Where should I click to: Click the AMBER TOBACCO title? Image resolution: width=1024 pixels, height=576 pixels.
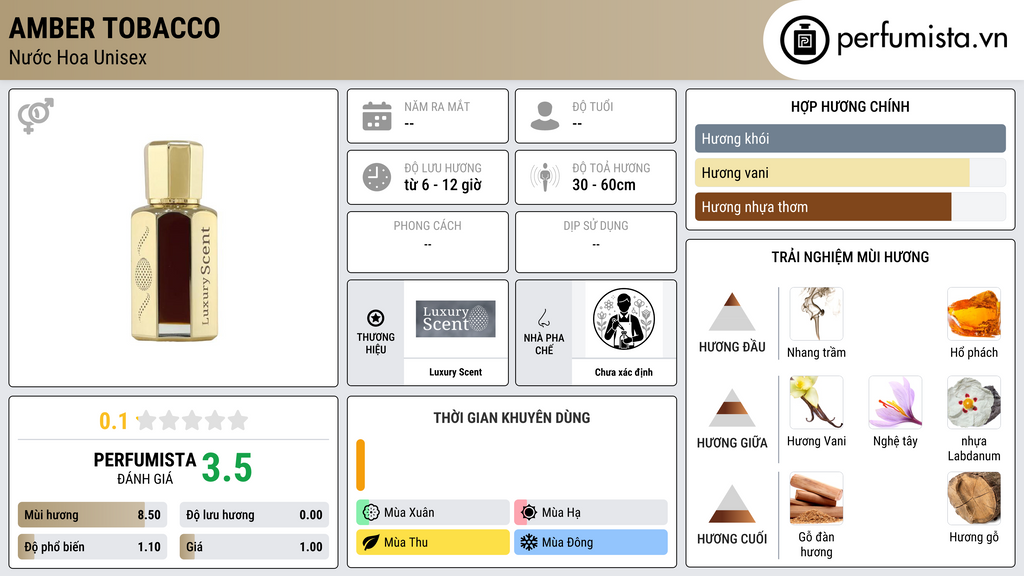(114, 28)
